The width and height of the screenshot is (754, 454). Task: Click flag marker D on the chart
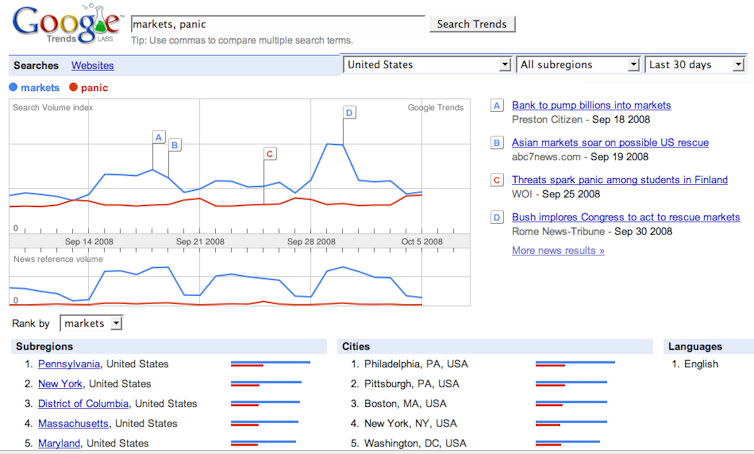349,113
